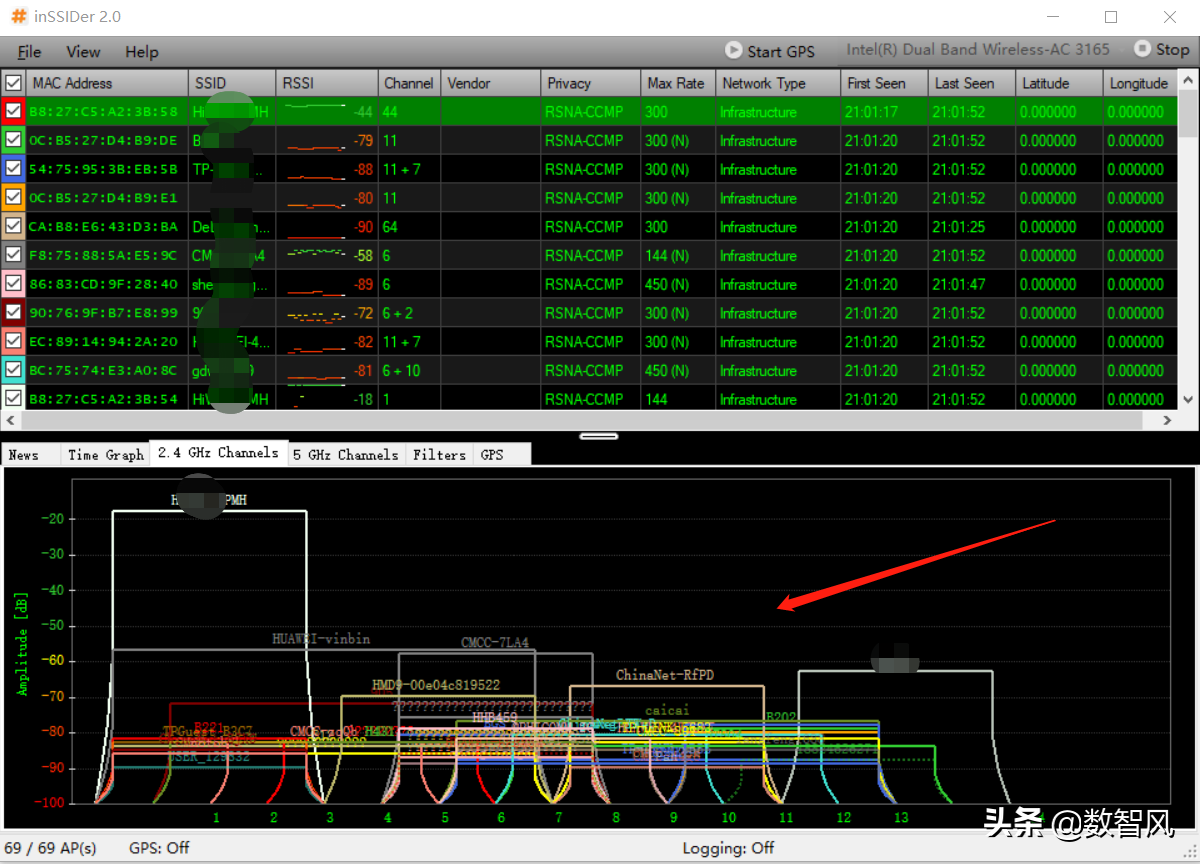Open the Help menu

tap(142, 52)
